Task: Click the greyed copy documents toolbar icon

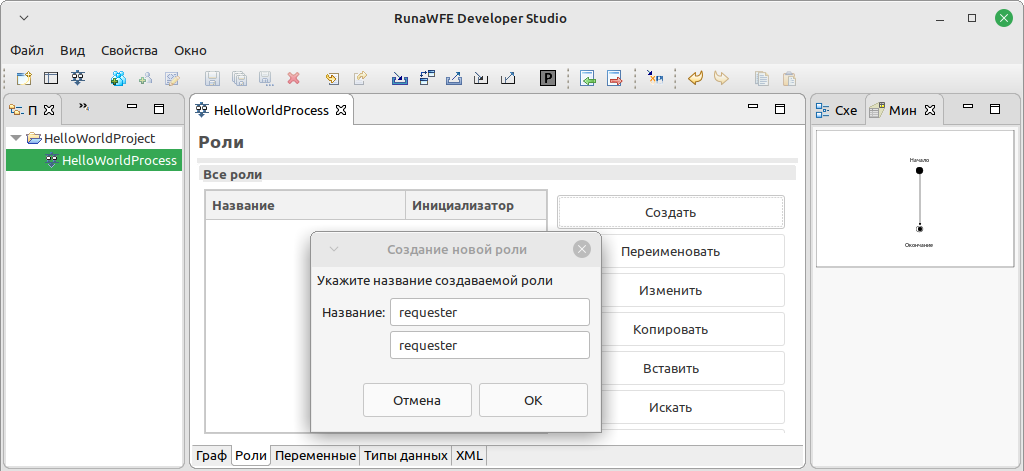Action: [761, 78]
